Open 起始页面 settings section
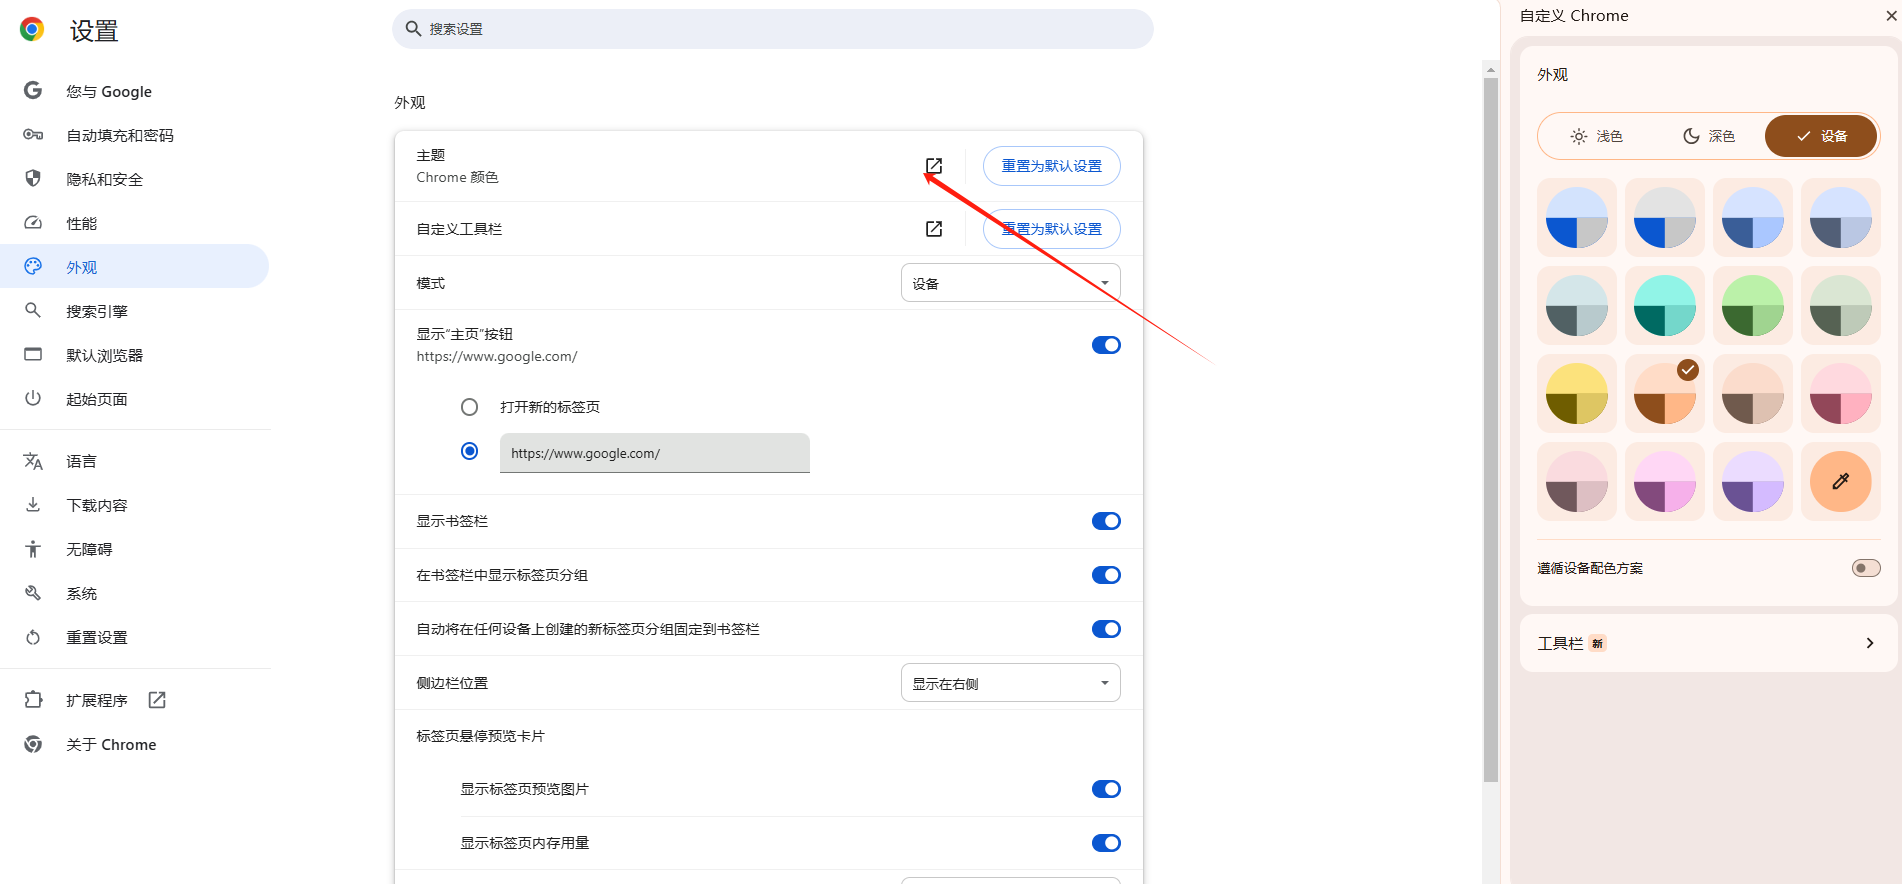 pos(134,399)
